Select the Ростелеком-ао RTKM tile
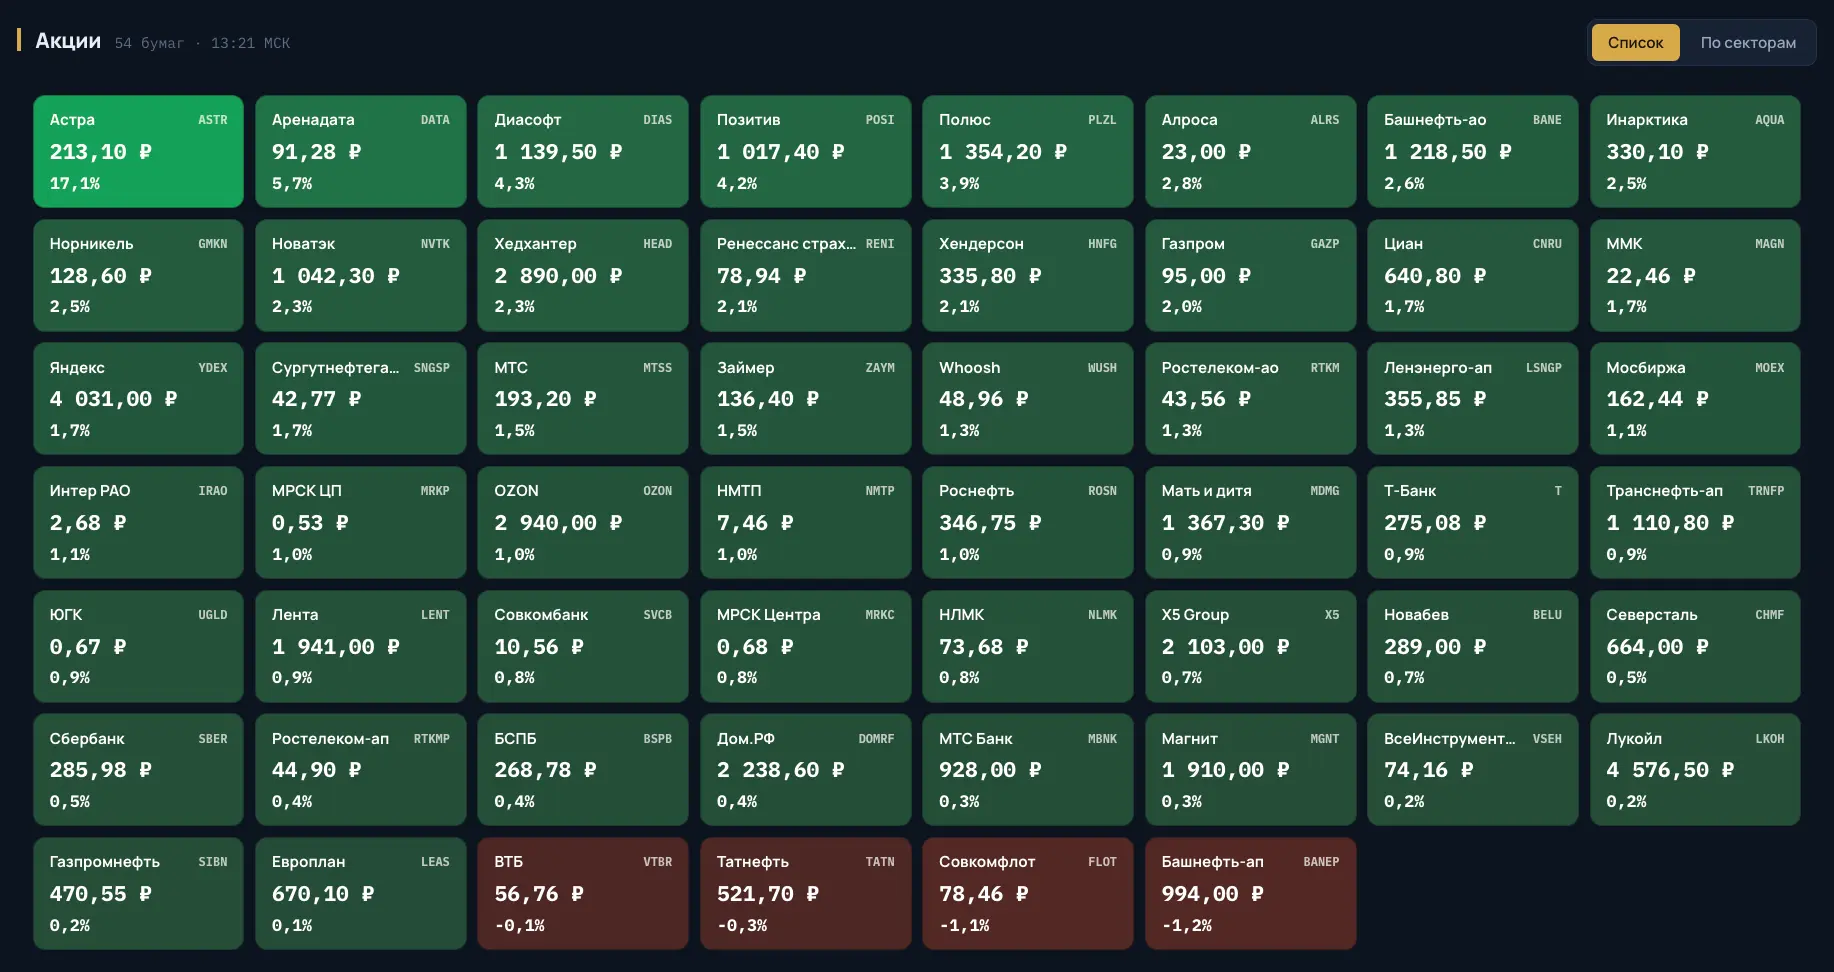The width and height of the screenshot is (1834, 972). [1251, 399]
